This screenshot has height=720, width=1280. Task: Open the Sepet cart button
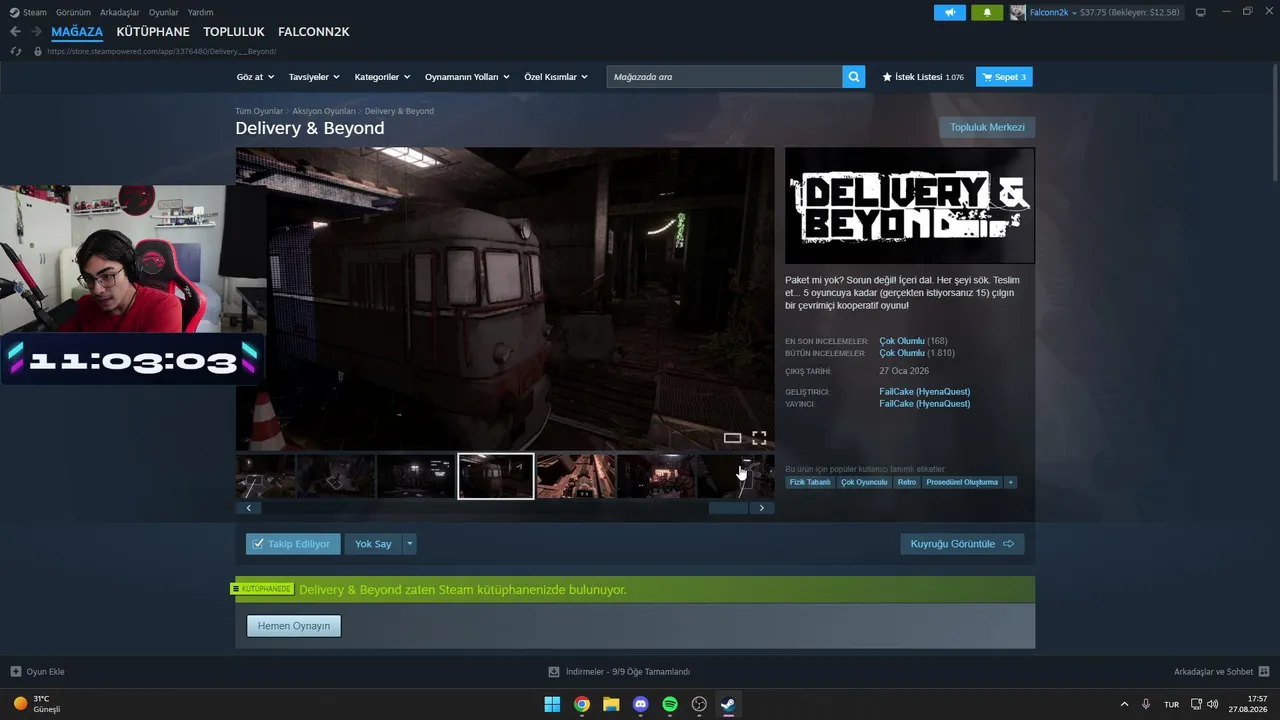click(x=1005, y=77)
